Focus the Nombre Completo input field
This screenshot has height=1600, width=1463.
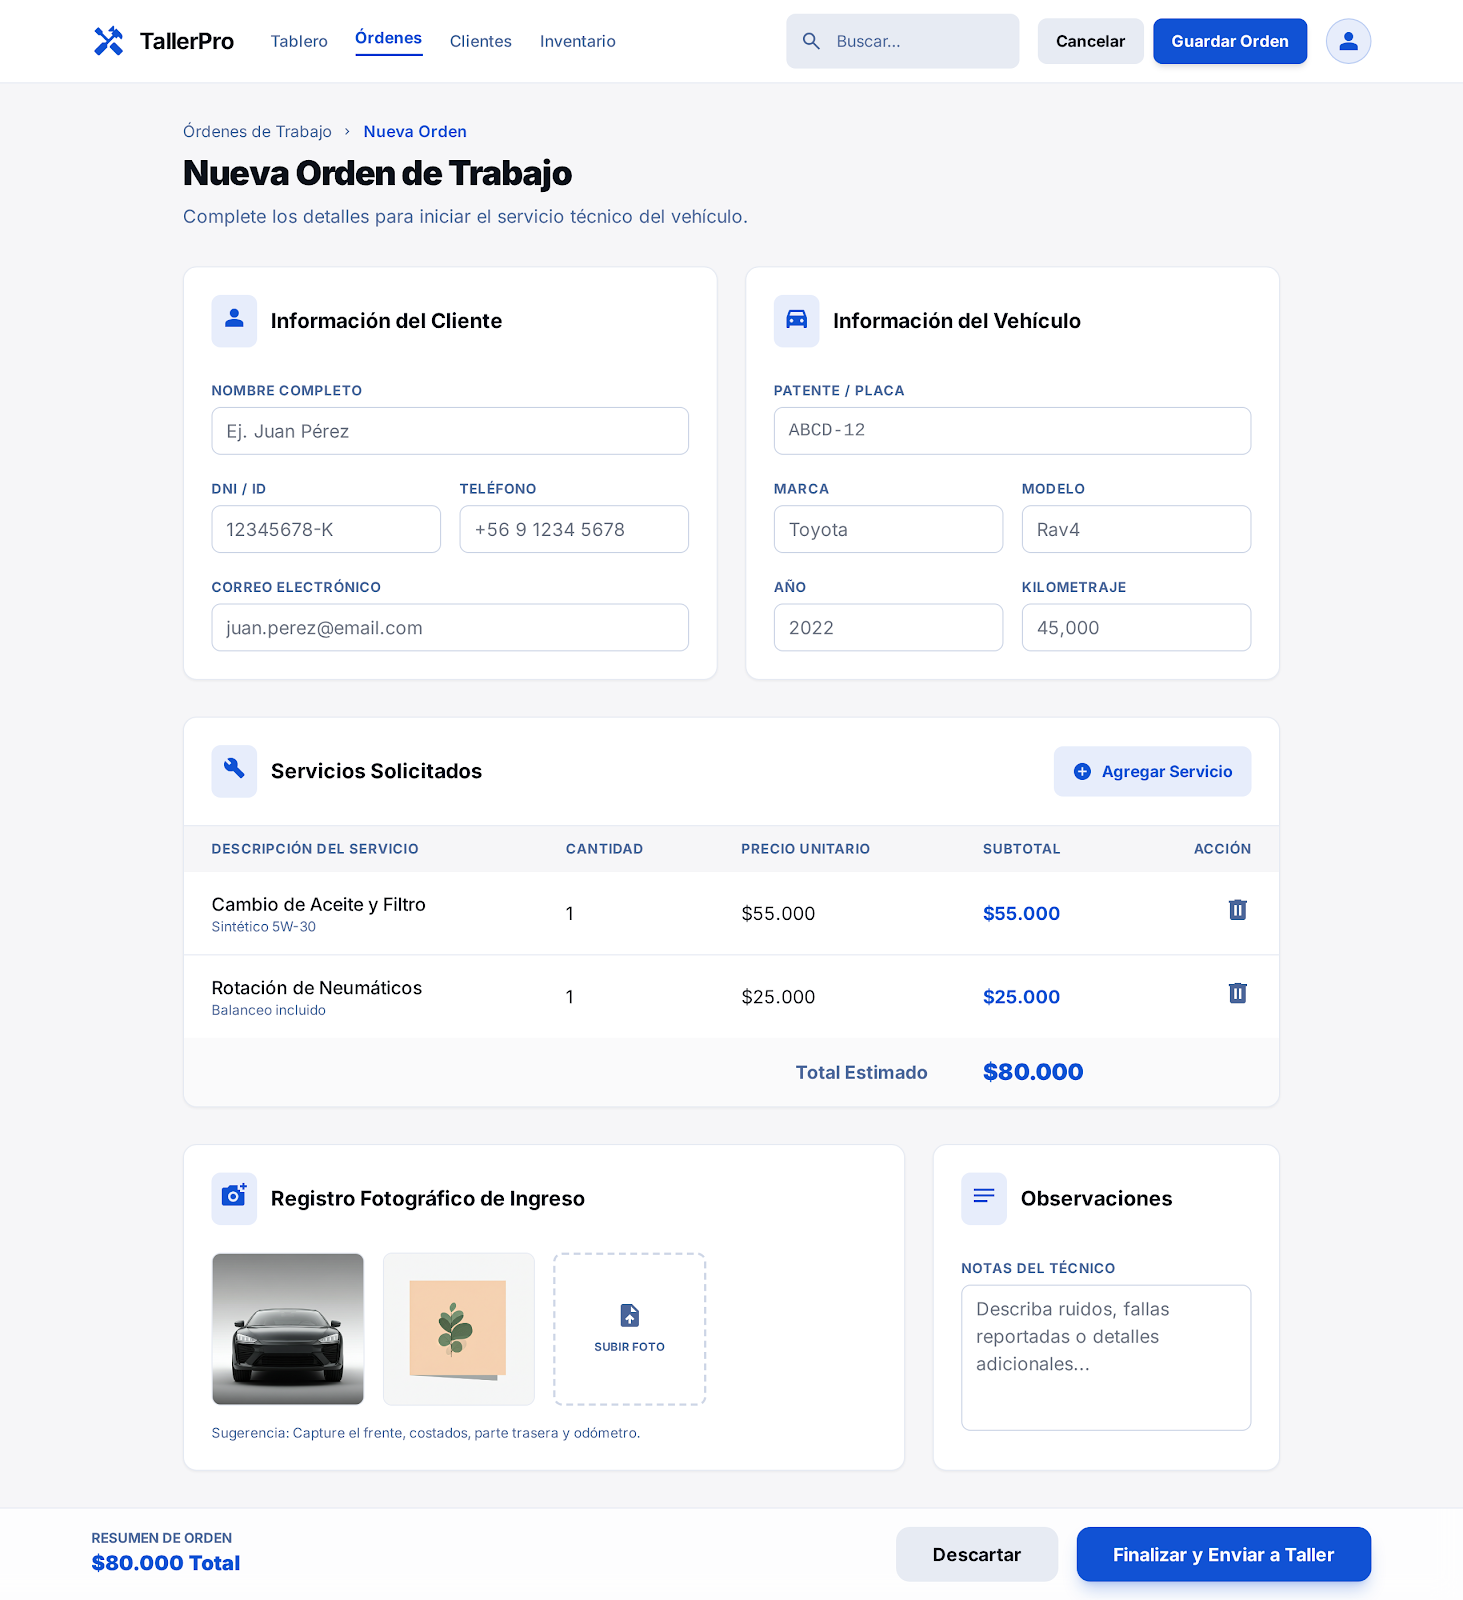450,431
